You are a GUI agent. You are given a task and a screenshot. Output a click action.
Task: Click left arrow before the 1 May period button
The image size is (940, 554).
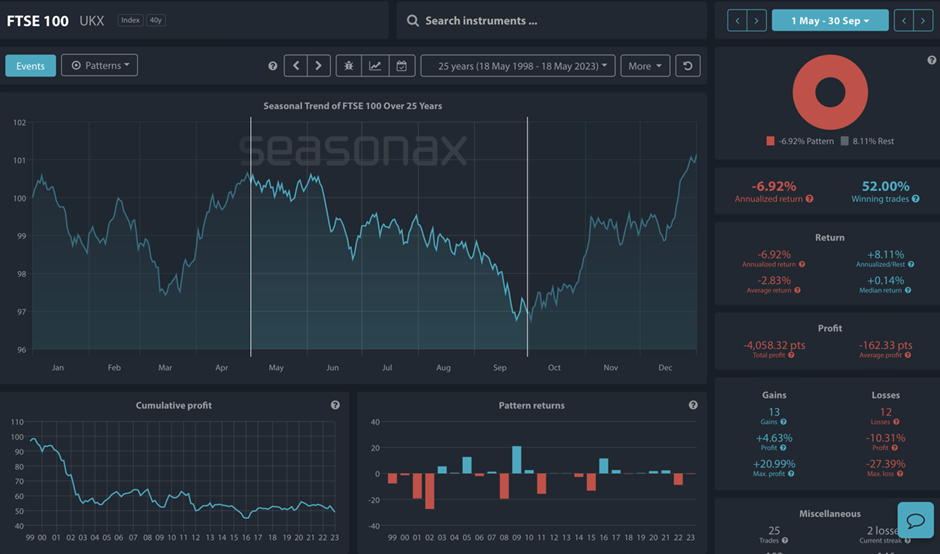click(x=737, y=20)
